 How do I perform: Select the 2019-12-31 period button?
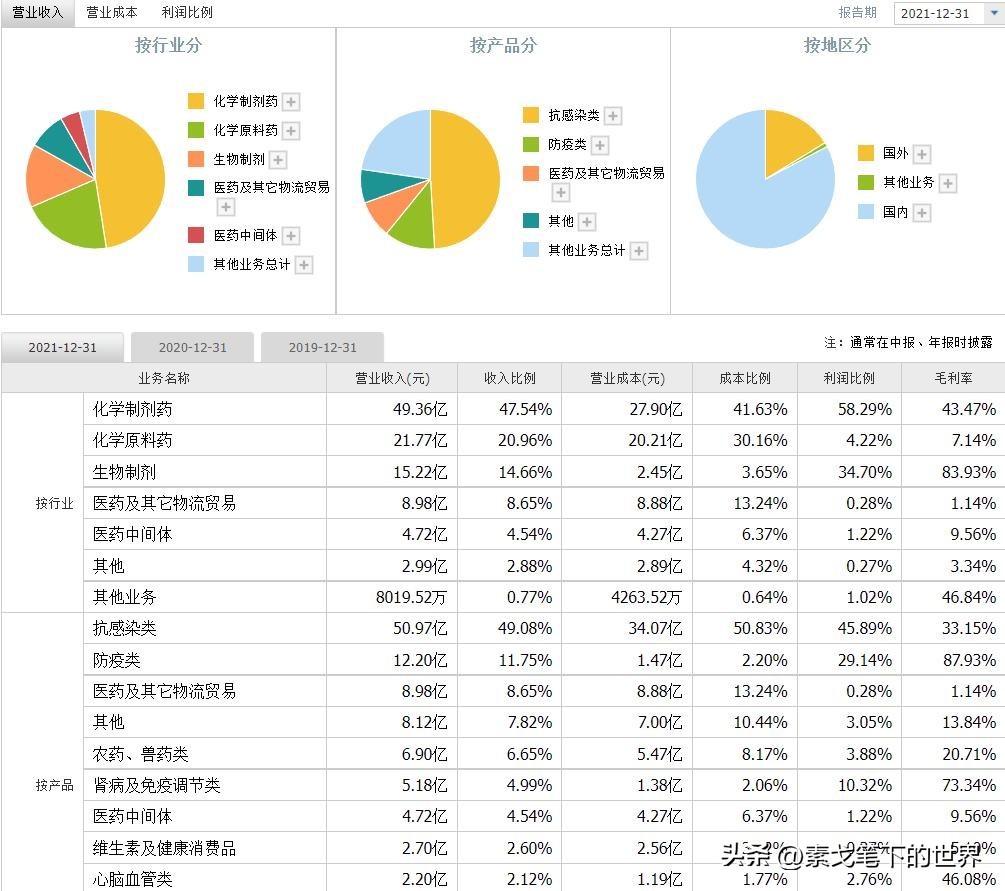tap(322, 347)
